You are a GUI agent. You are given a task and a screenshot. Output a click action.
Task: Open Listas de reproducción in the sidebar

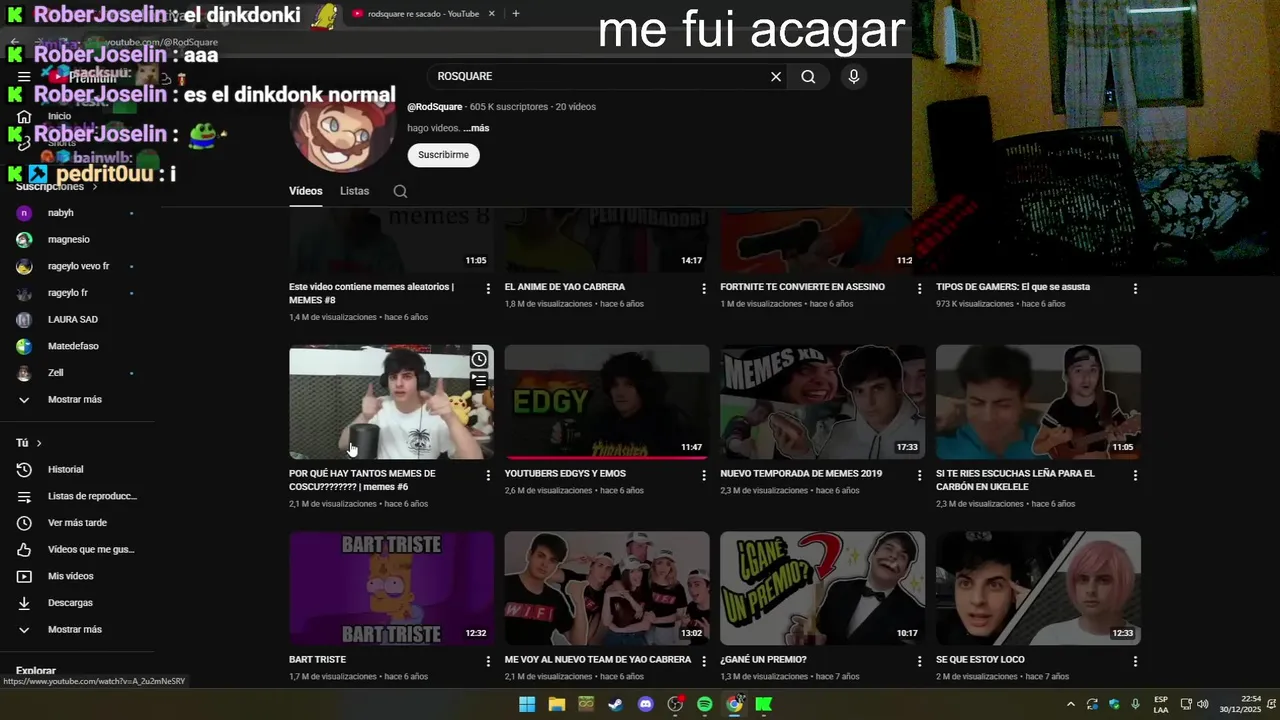point(76,496)
